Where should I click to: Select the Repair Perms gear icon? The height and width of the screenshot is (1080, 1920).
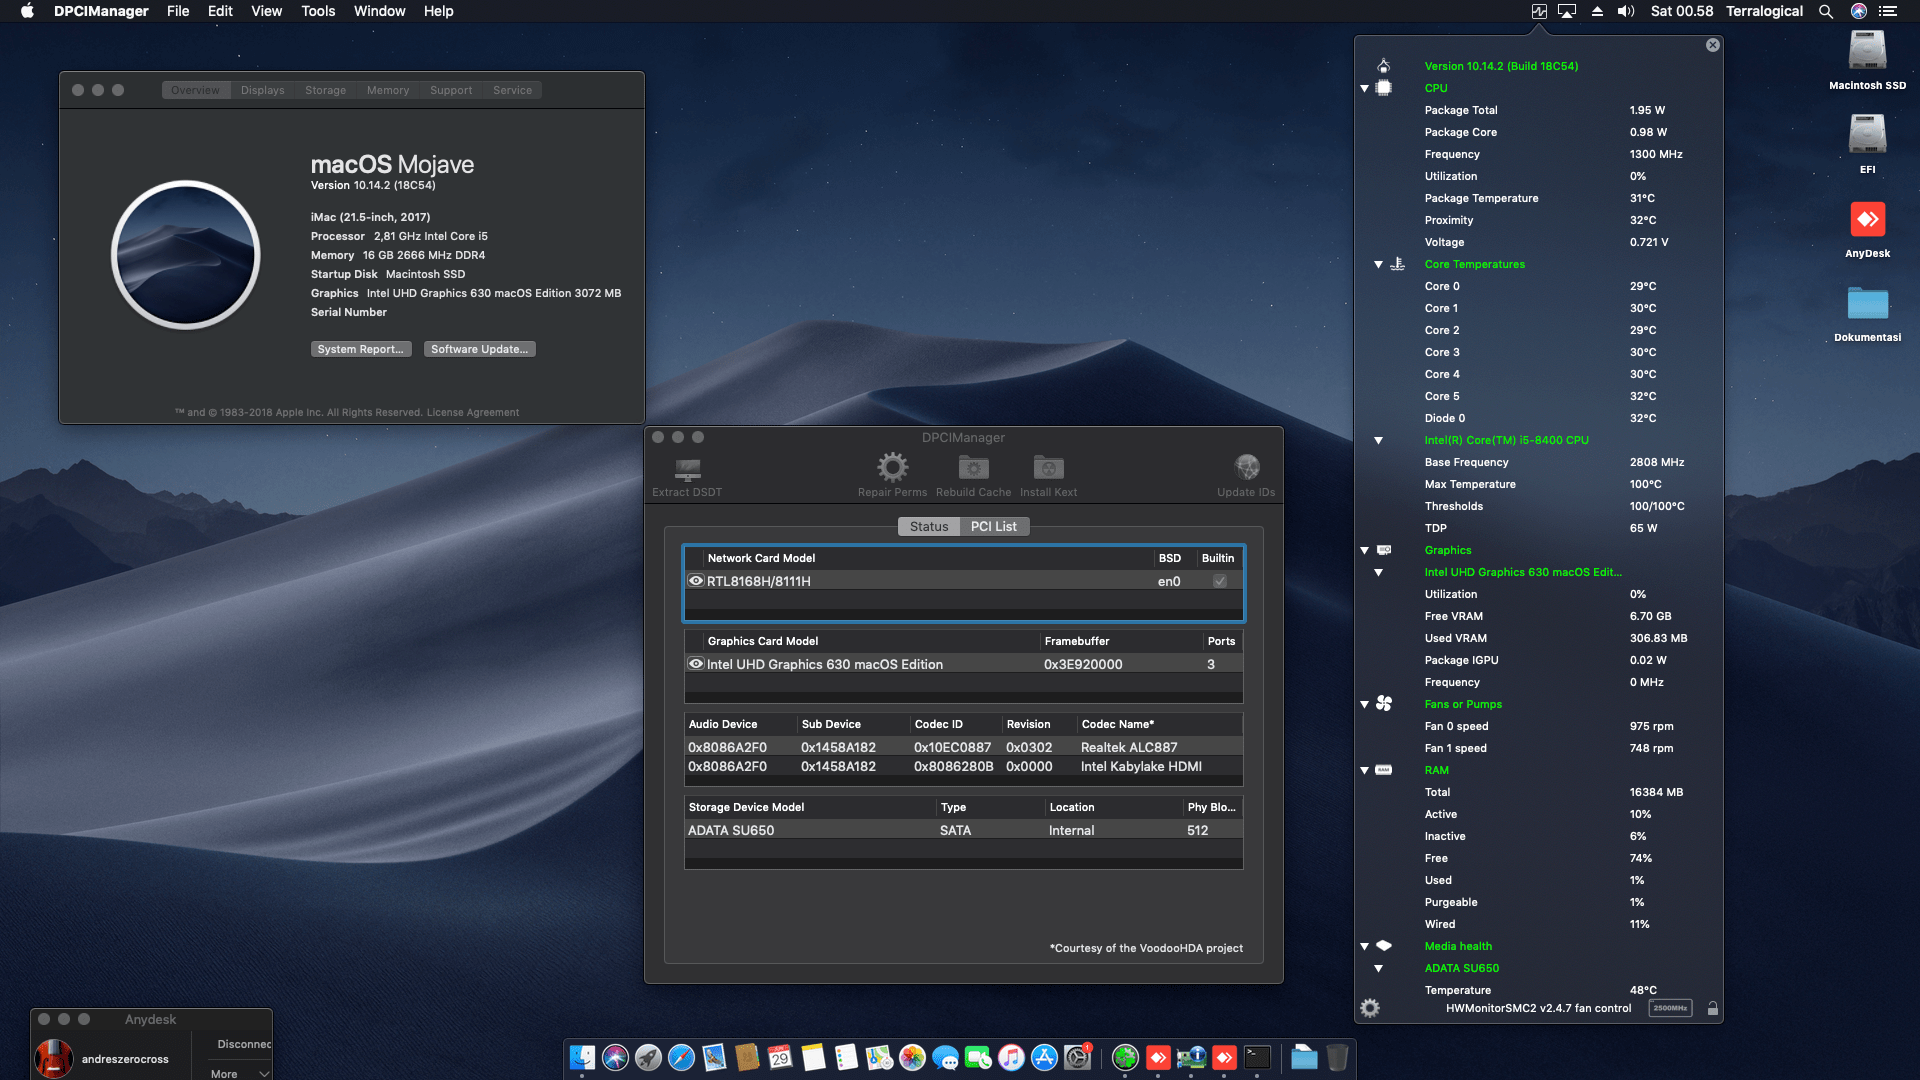click(892, 468)
